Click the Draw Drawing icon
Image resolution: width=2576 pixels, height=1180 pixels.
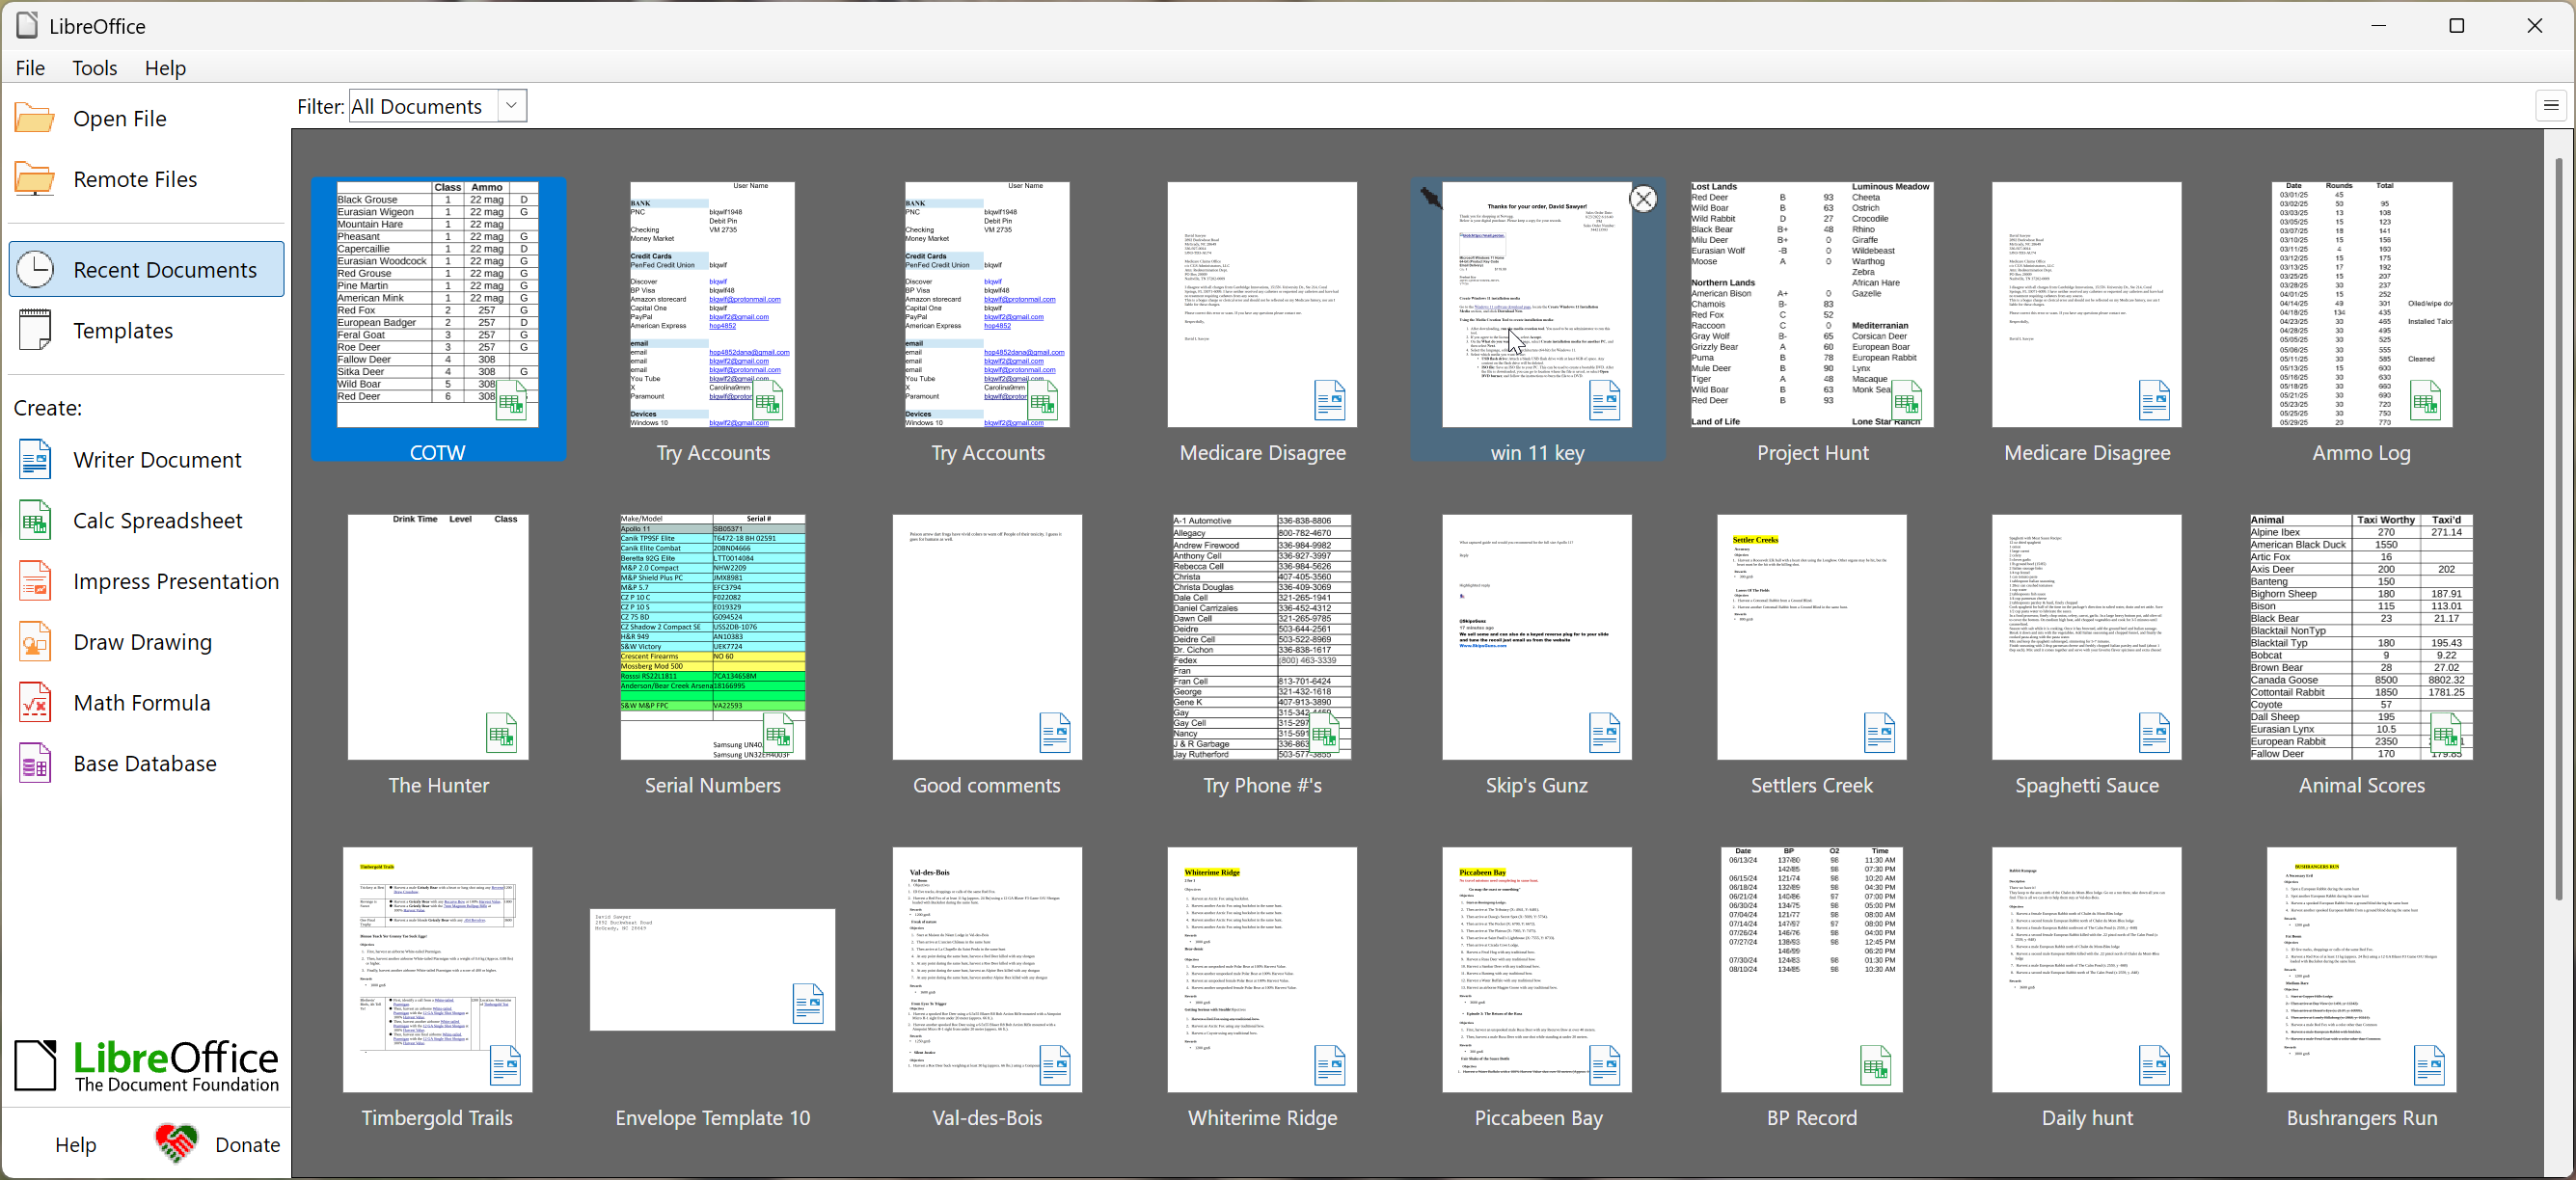pos(34,642)
